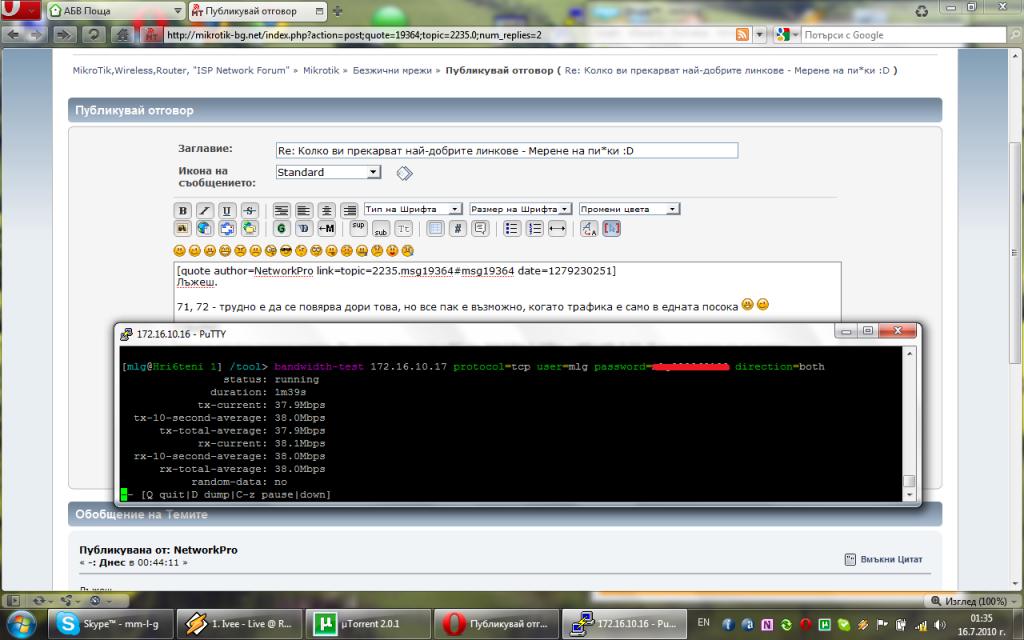Insert code block using the # button
Screen dimensions: 1024x640
click(x=457, y=228)
